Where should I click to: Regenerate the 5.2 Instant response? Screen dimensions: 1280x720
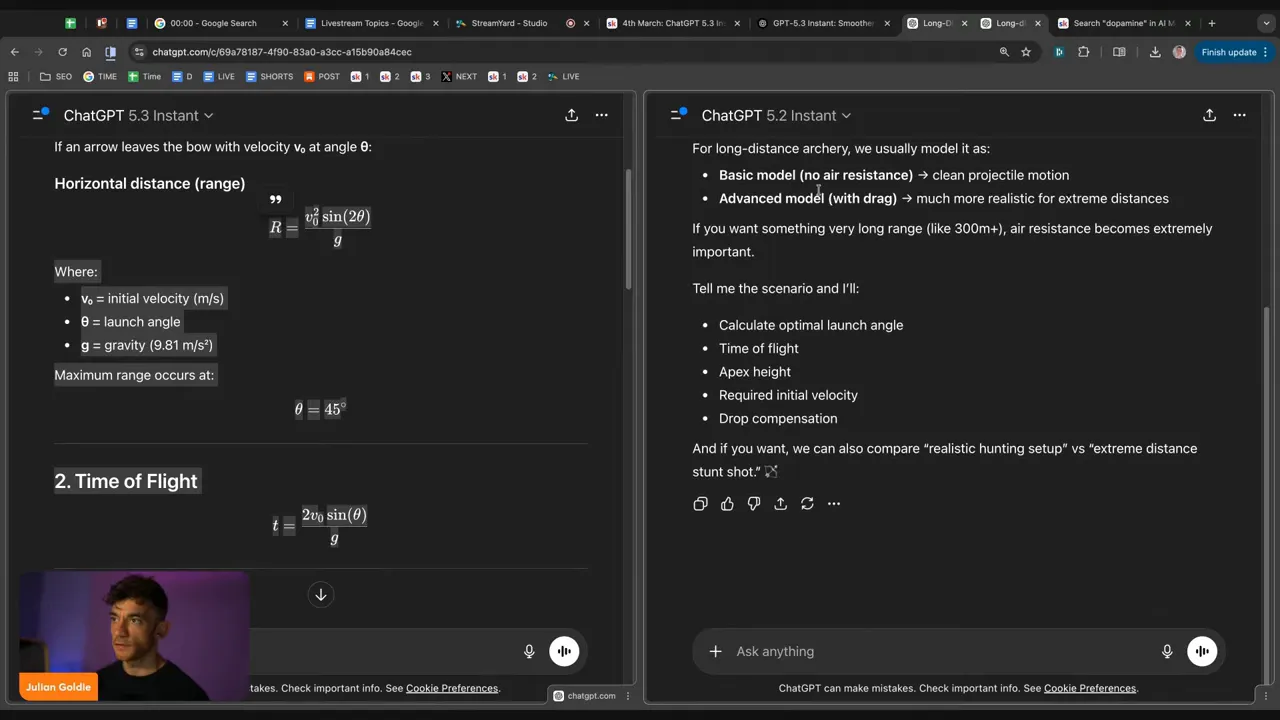pyautogui.click(x=807, y=504)
